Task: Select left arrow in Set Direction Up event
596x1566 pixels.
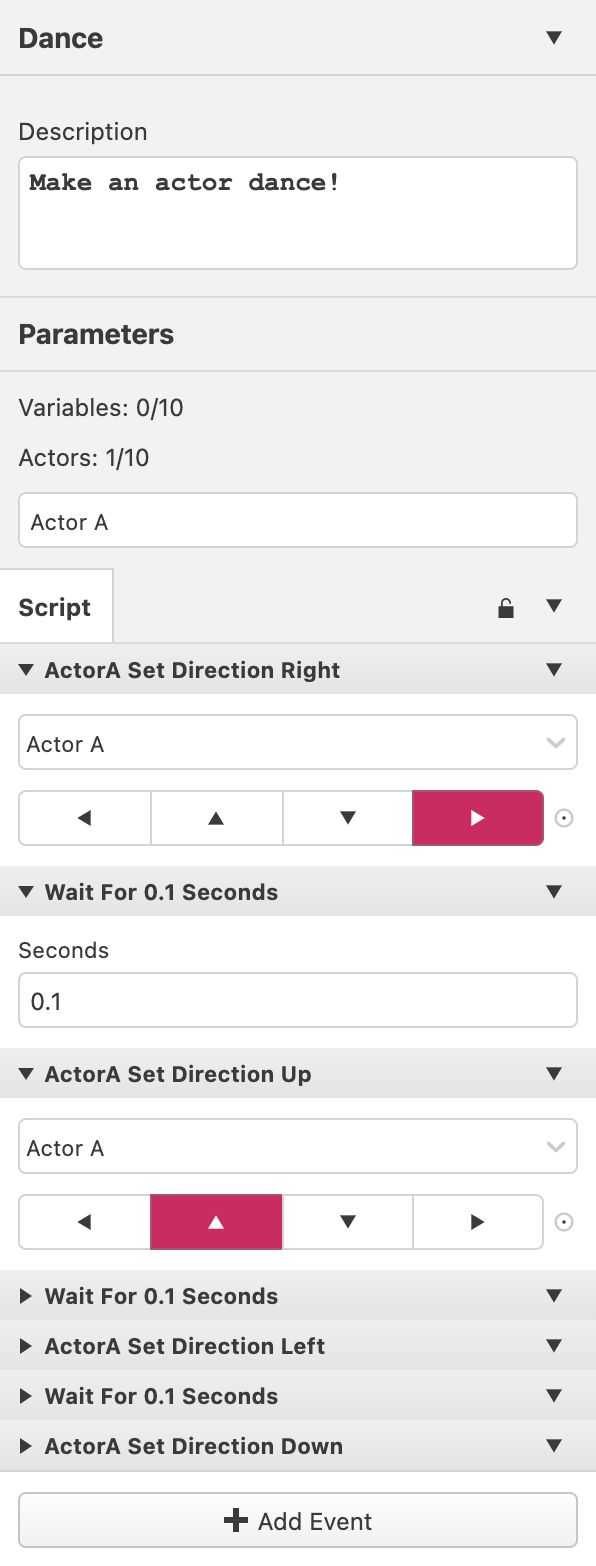Action: coord(85,1222)
